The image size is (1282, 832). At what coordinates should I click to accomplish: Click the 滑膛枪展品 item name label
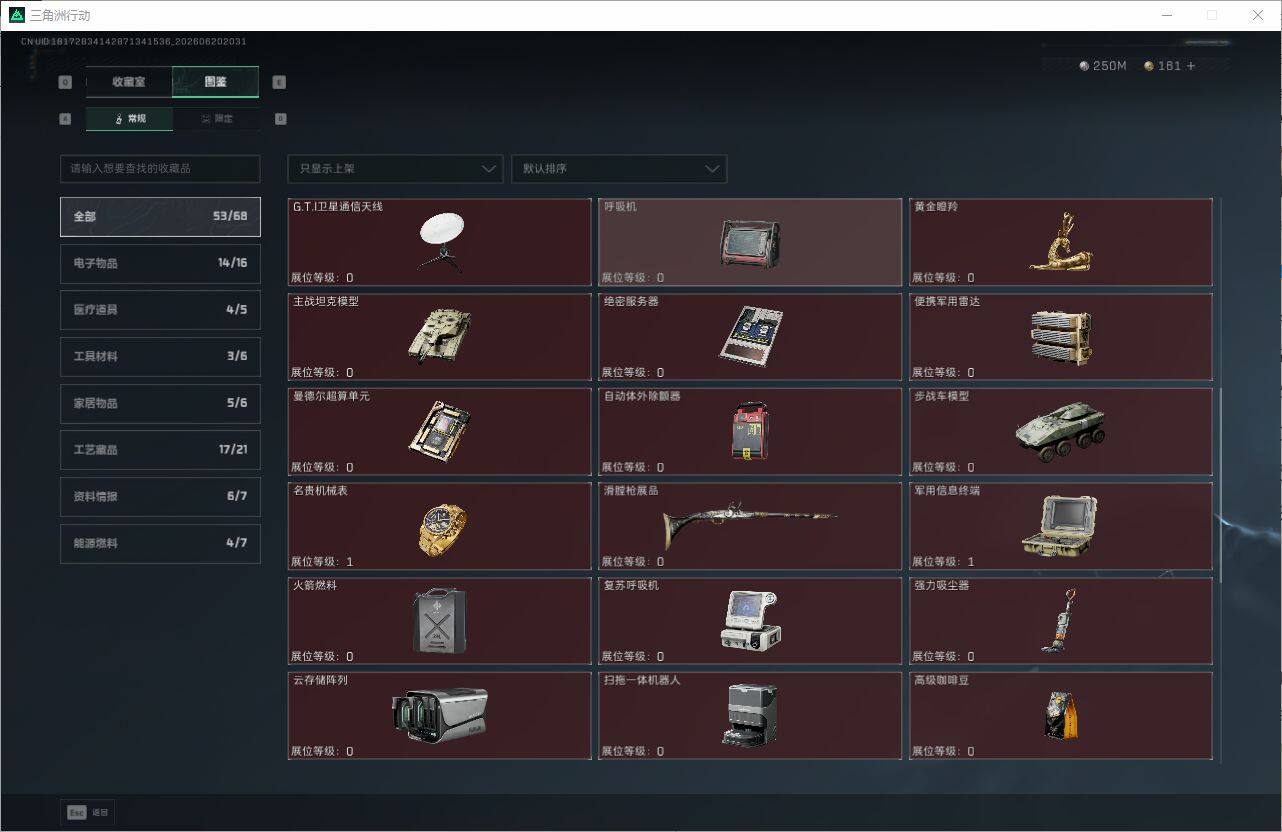click(631, 491)
